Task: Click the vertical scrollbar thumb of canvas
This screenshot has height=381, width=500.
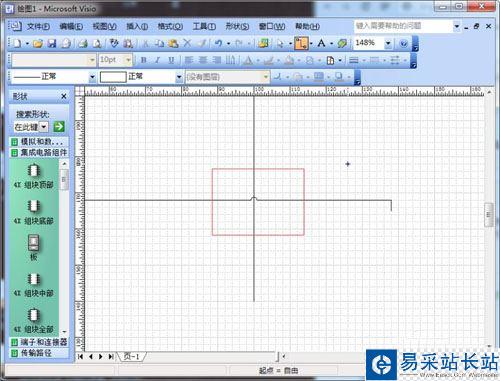Action: (489, 215)
